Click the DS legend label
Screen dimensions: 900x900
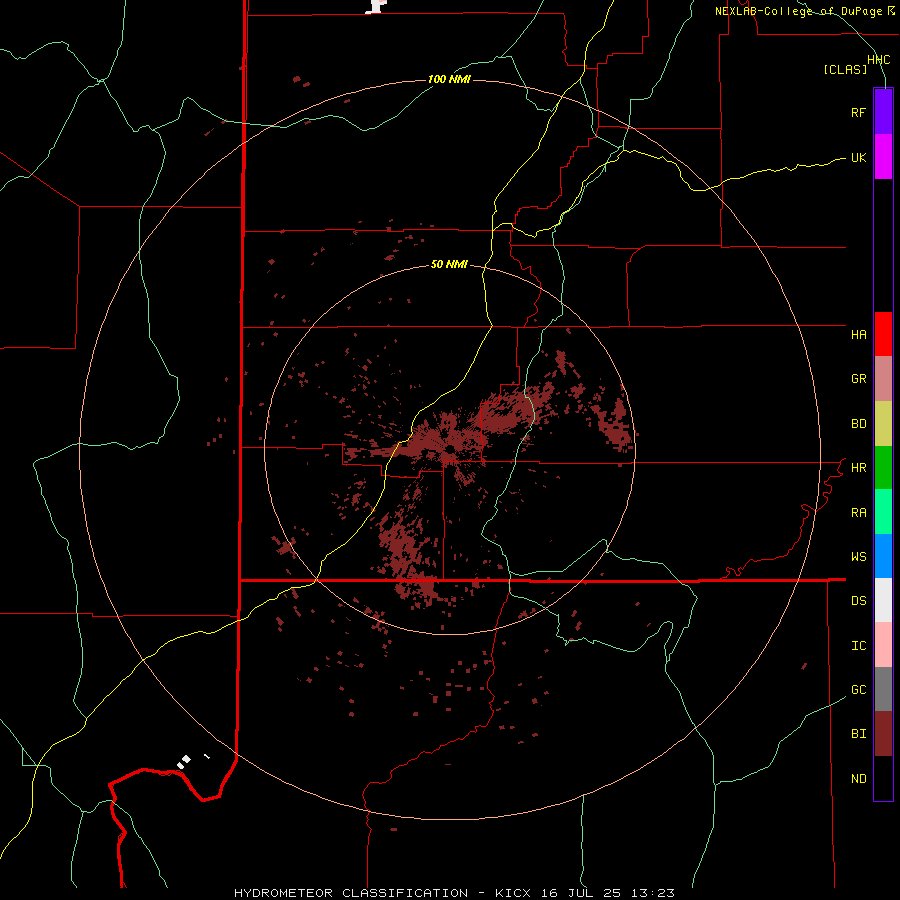pos(858,601)
